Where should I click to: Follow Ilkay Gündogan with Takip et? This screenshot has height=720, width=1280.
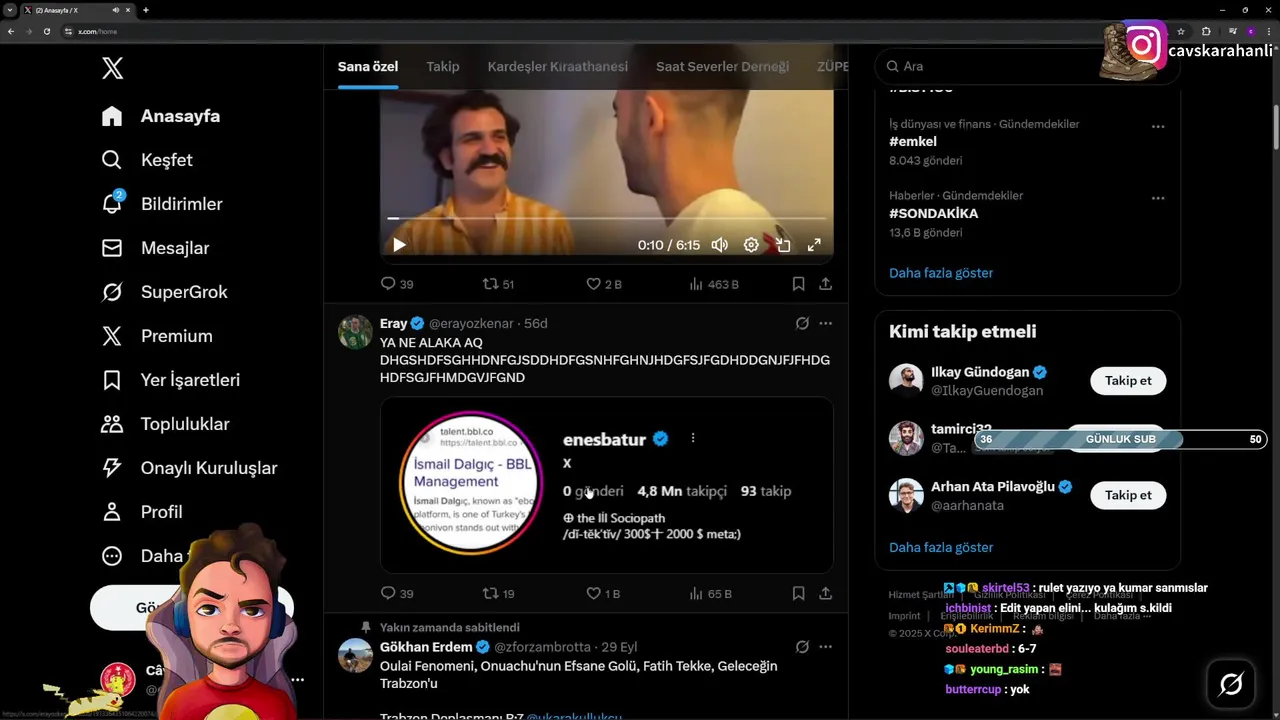pyautogui.click(x=1128, y=381)
